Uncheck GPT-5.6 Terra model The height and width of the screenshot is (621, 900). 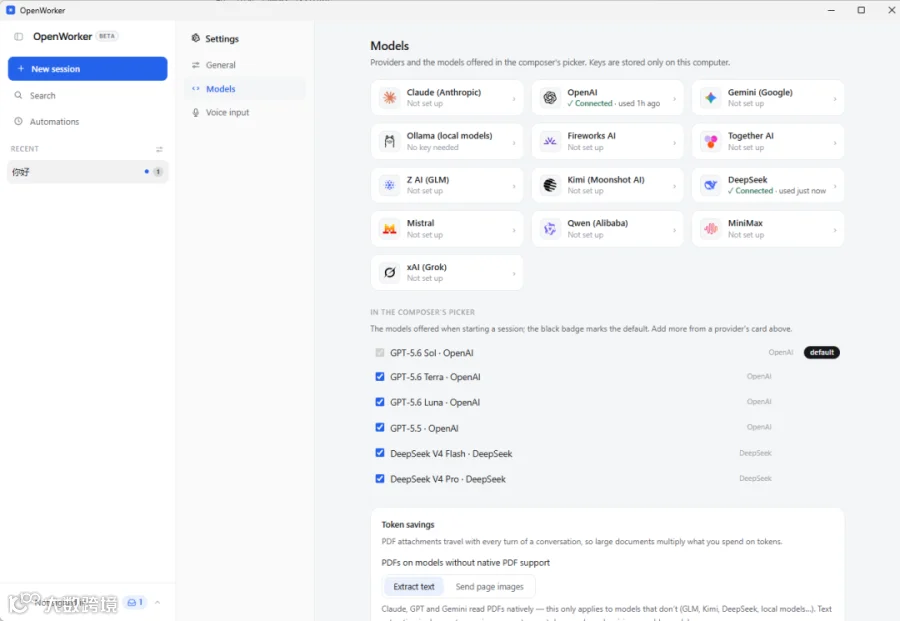379,377
